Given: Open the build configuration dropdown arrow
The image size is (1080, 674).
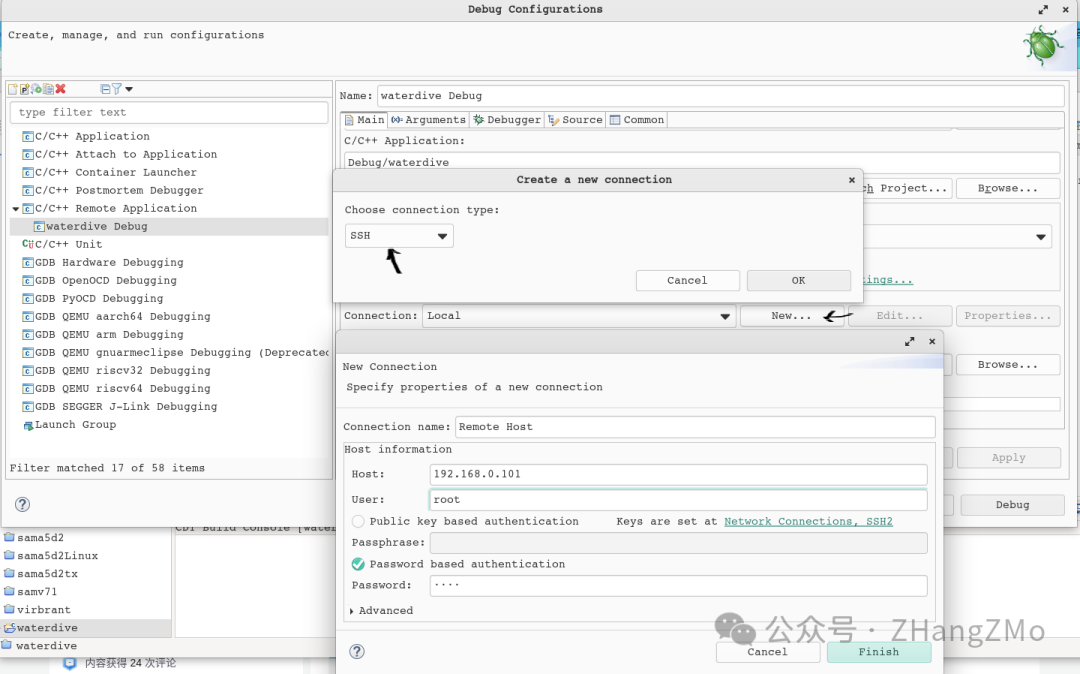Looking at the screenshot, I should 1041,237.
